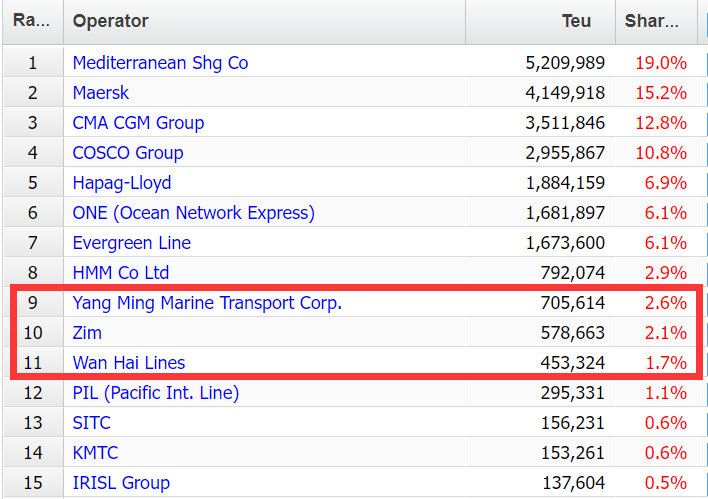This screenshot has width=708, height=499.
Task: Open the Maersk operator link
Action: point(101,93)
